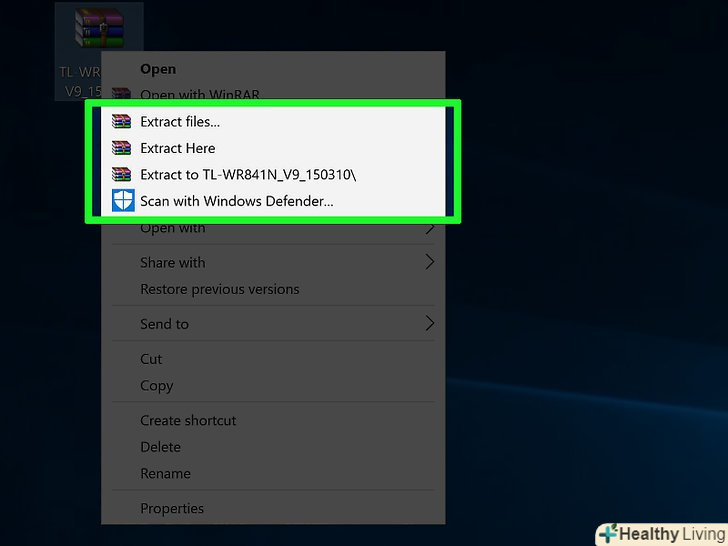728x546 pixels.
Task: Expand the Share with arrow chevron
Action: tap(430, 262)
